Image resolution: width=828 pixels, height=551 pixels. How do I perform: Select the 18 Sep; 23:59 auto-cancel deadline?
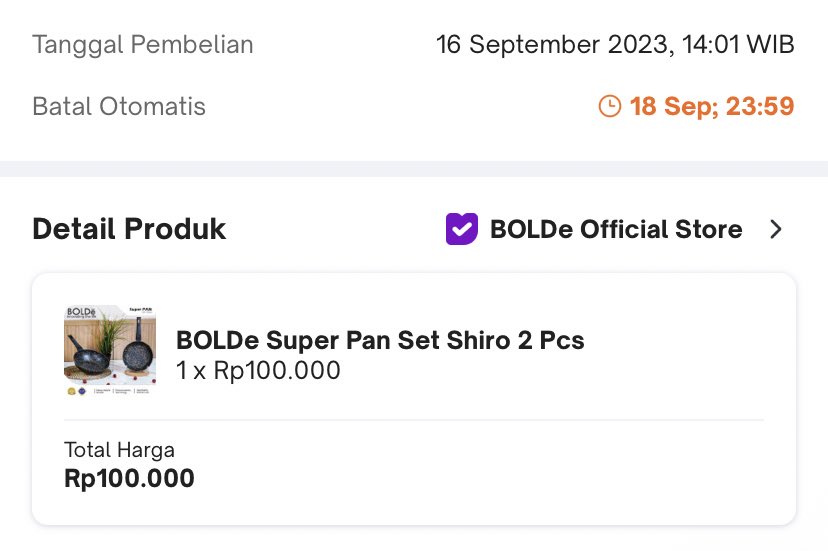click(711, 106)
